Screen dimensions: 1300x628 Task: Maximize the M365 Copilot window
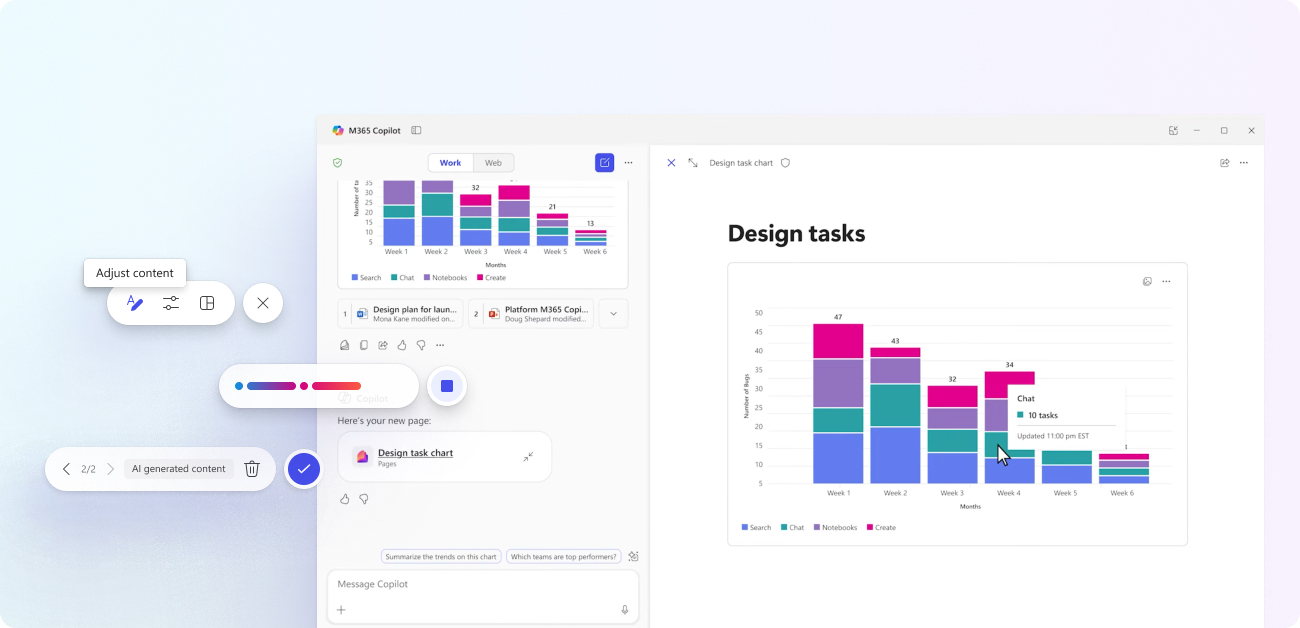(x=1224, y=130)
